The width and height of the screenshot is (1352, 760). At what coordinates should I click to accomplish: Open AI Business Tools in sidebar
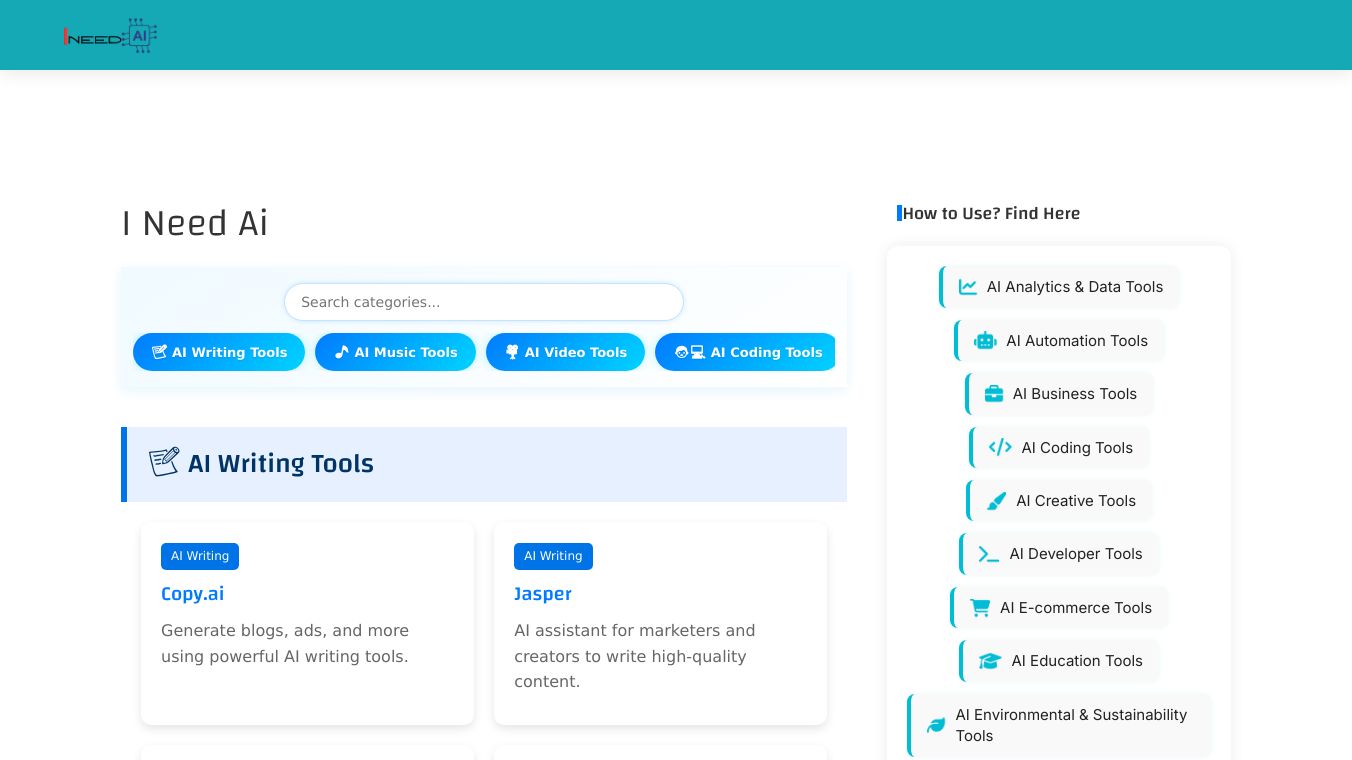click(1060, 394)
